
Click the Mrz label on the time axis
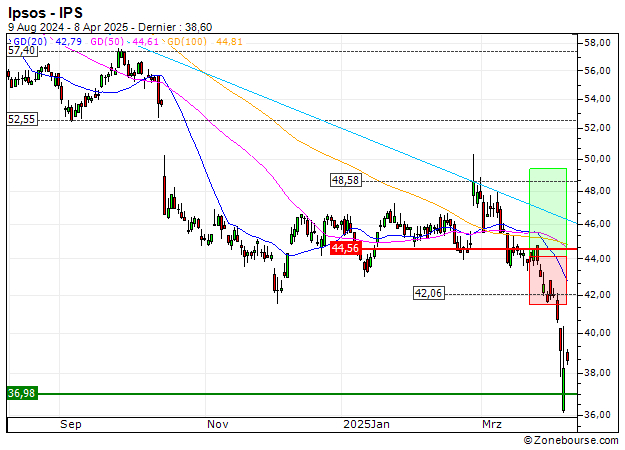492,424
